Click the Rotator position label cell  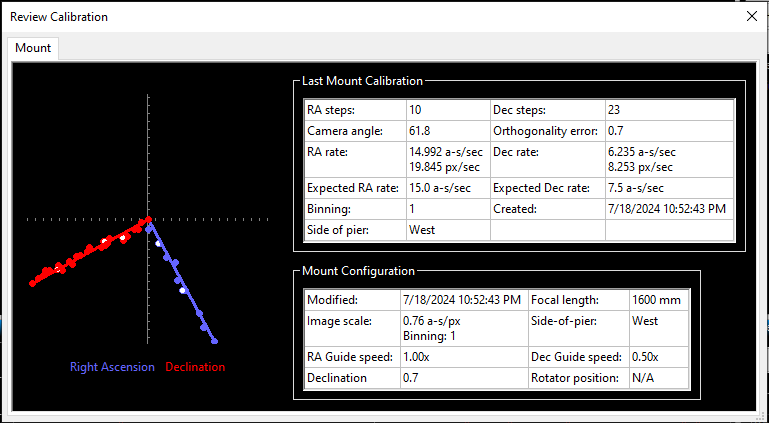579,378
